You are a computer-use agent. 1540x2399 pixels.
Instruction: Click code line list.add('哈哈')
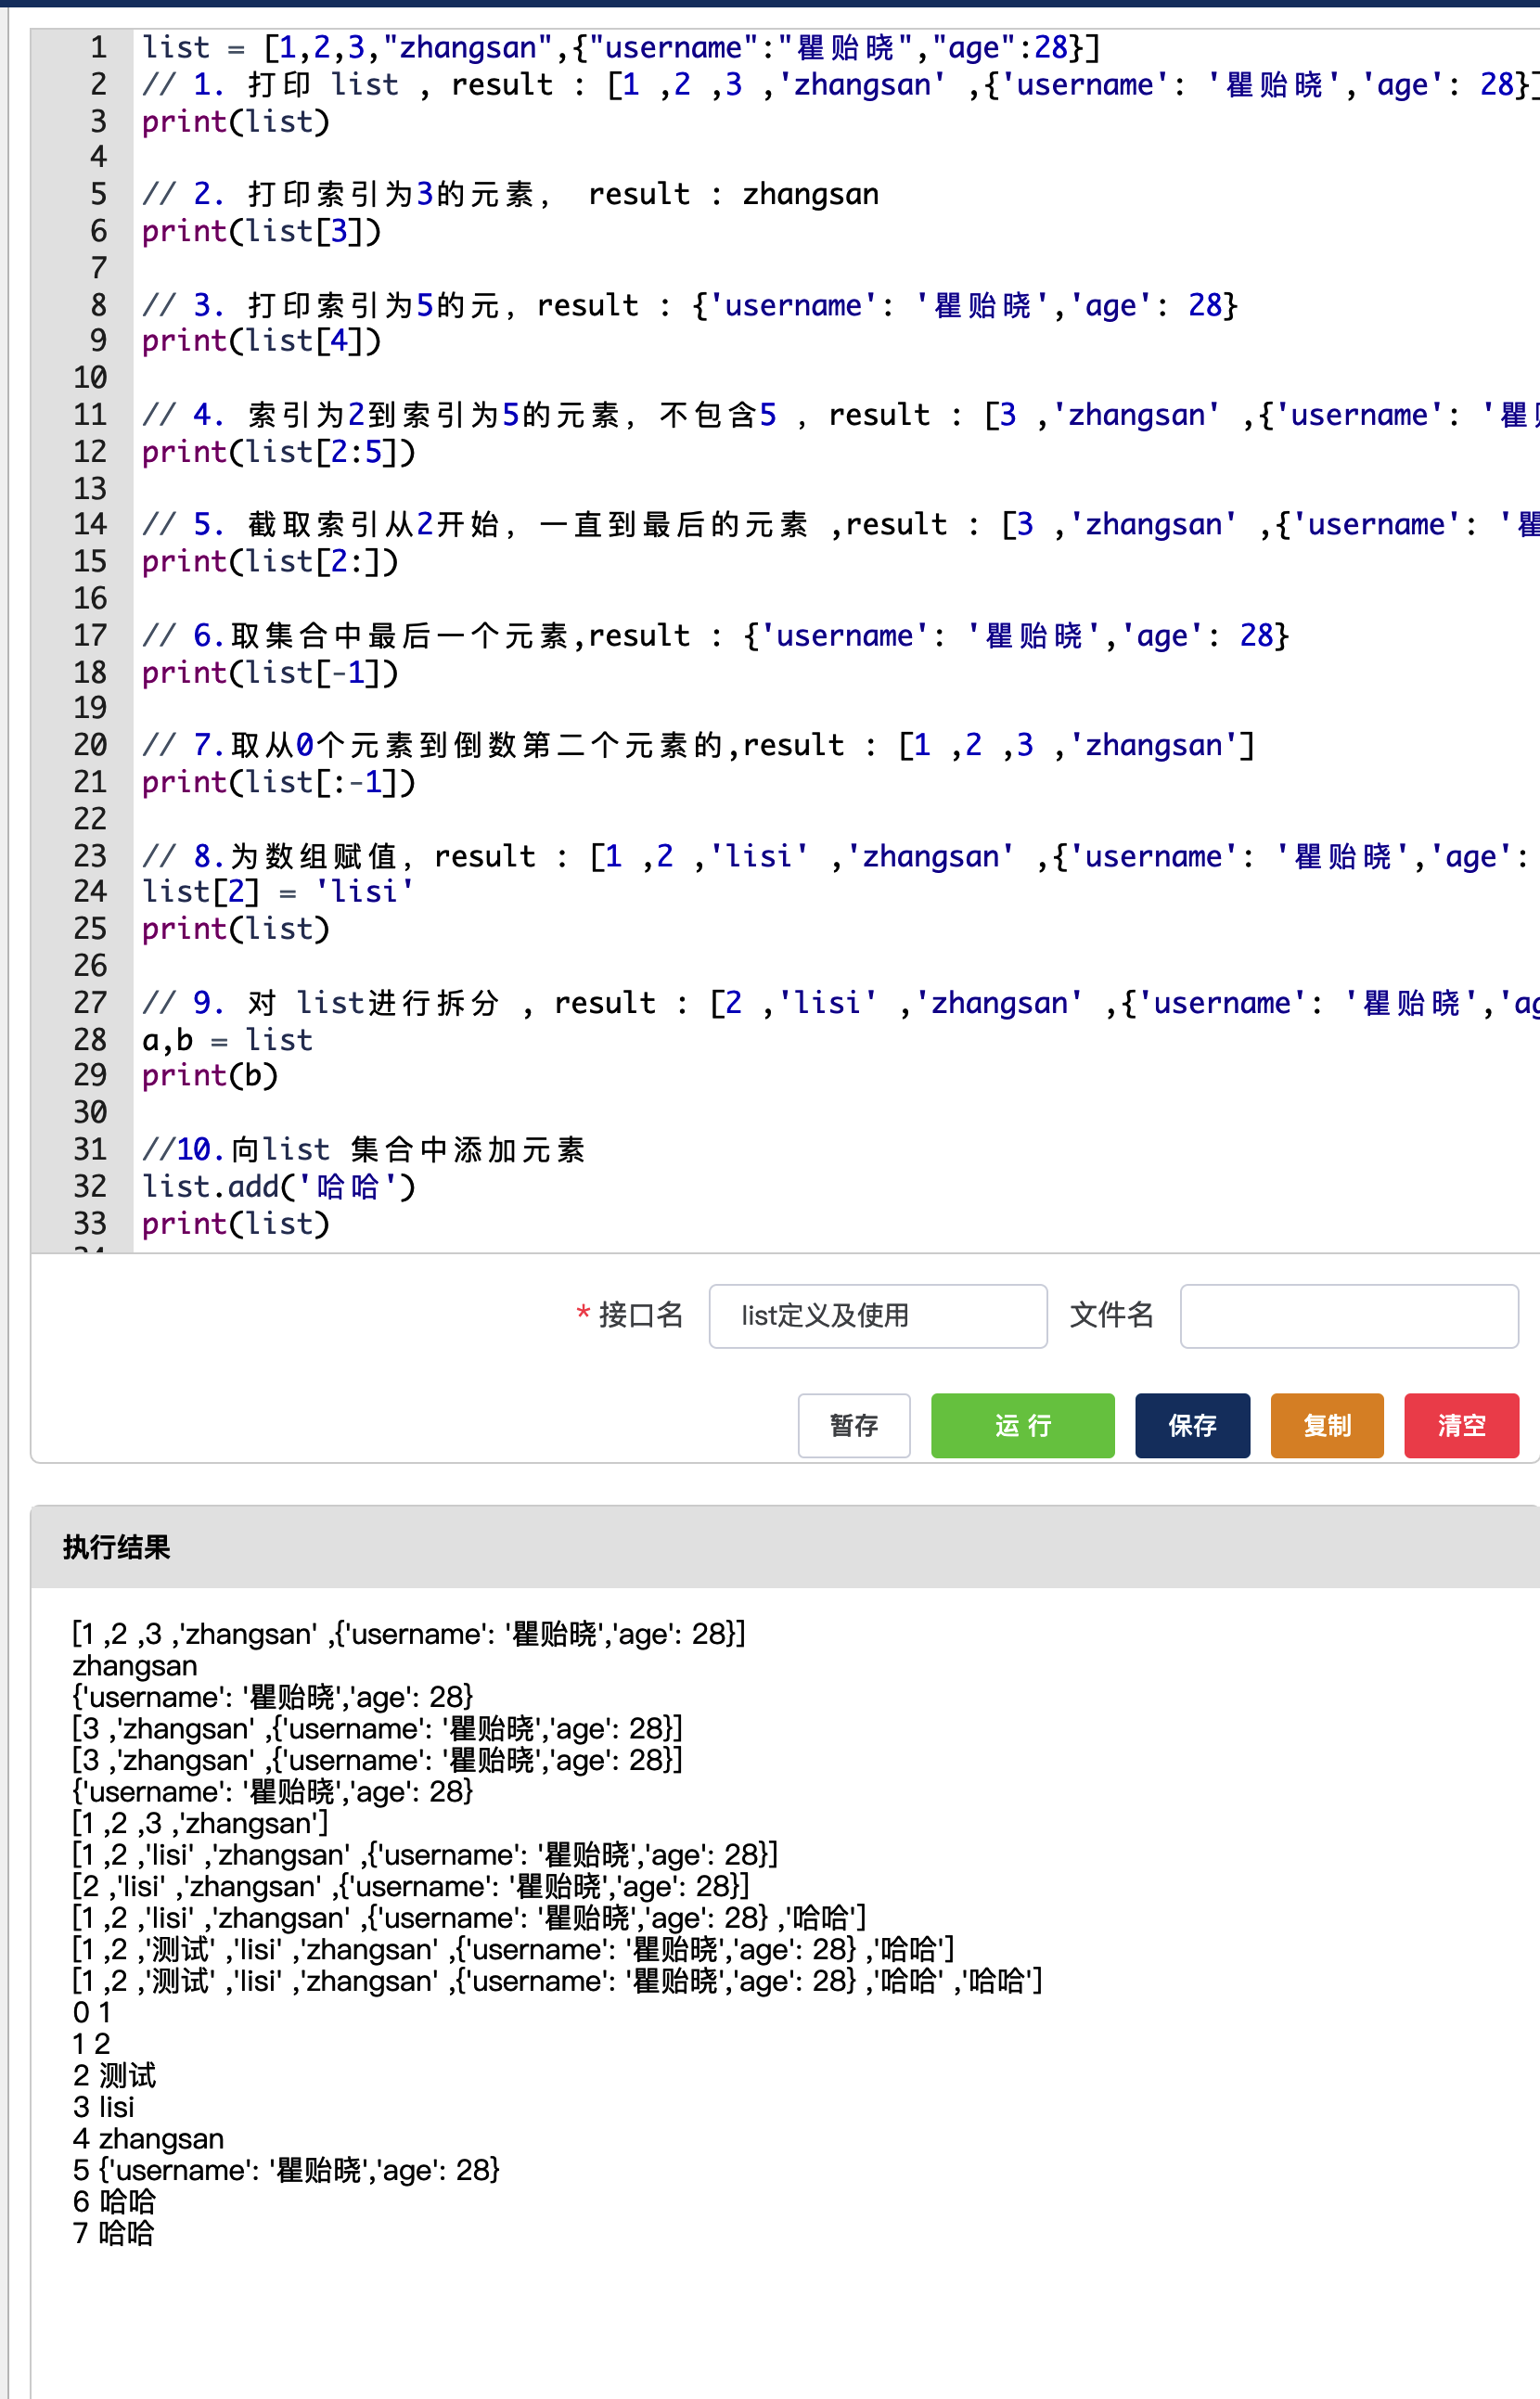[279, 1187]
